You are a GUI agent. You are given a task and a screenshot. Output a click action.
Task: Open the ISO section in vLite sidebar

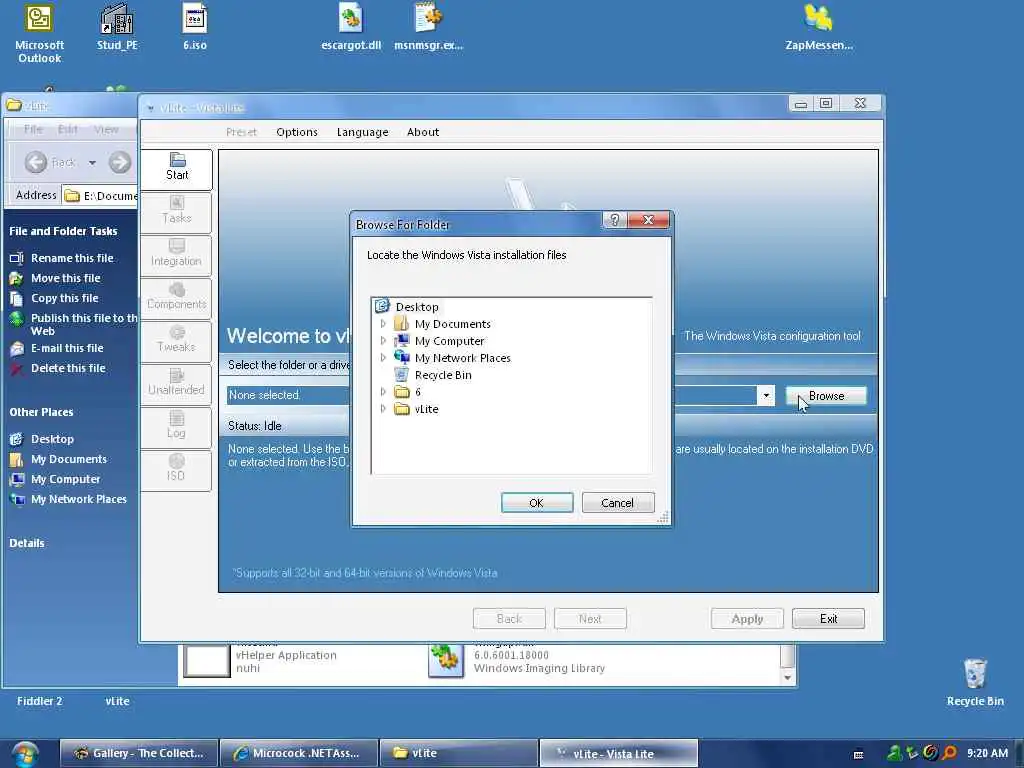(x=176, y=469)
